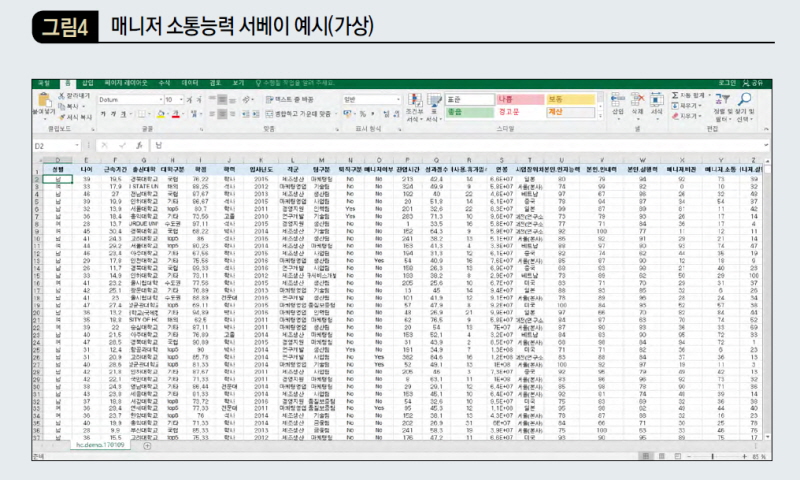Screen dimensions: 800x480
Task: Apply the 계산 (Calculation) cell style
Action: click(x=570, y=112)
